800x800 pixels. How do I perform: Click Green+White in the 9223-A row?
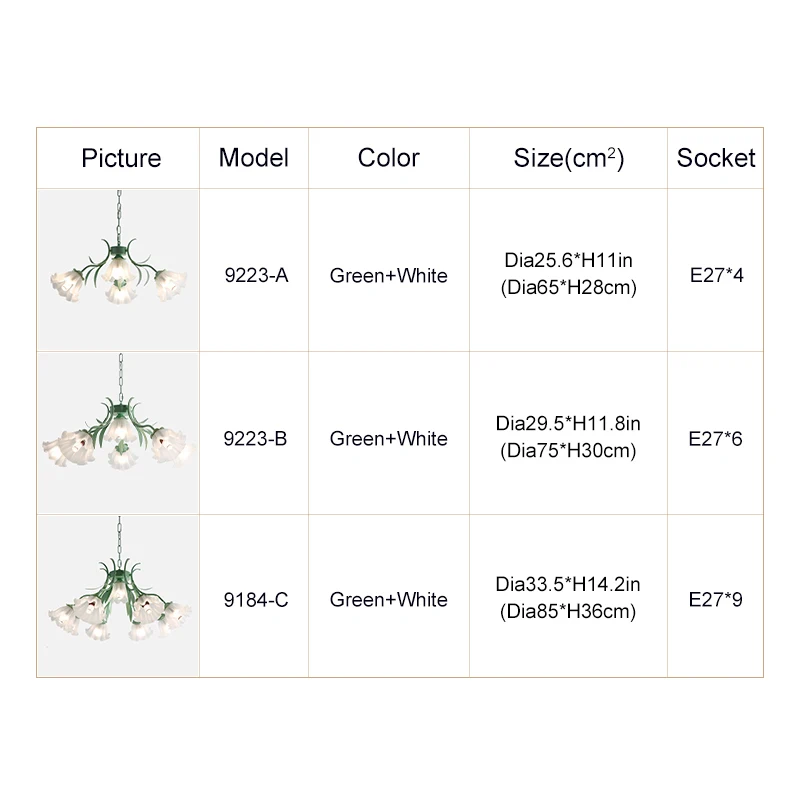pyautogui.click(x=389, y=275)
